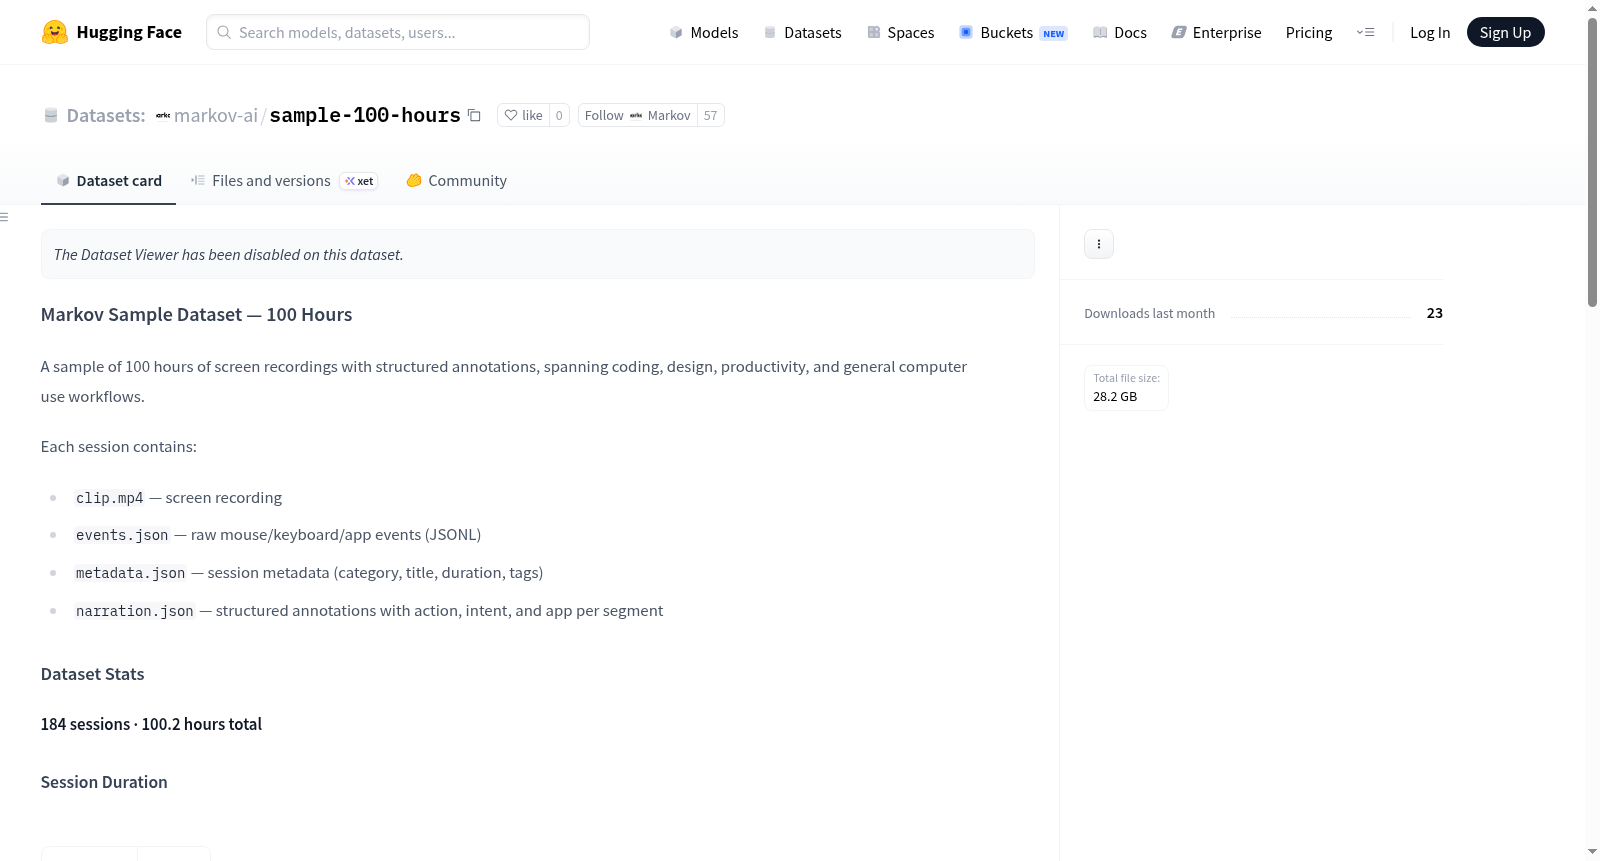The width and height of the screenshot is (1600, 861).
Task: Click the events.json code text
Action: coord(122,535)
